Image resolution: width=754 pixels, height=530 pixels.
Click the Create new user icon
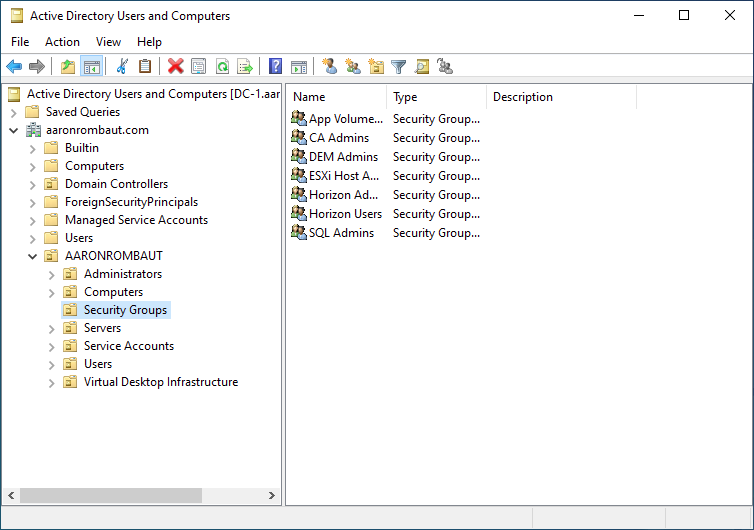(329, 67)
